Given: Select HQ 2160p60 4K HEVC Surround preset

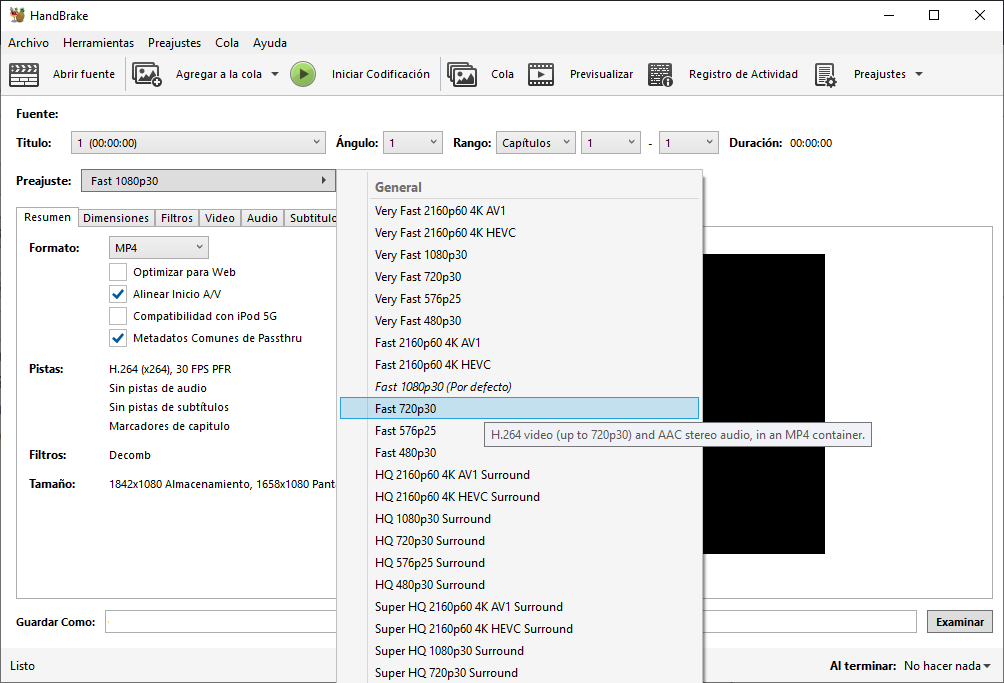Looking at the screenshot, I should (519, 497).
